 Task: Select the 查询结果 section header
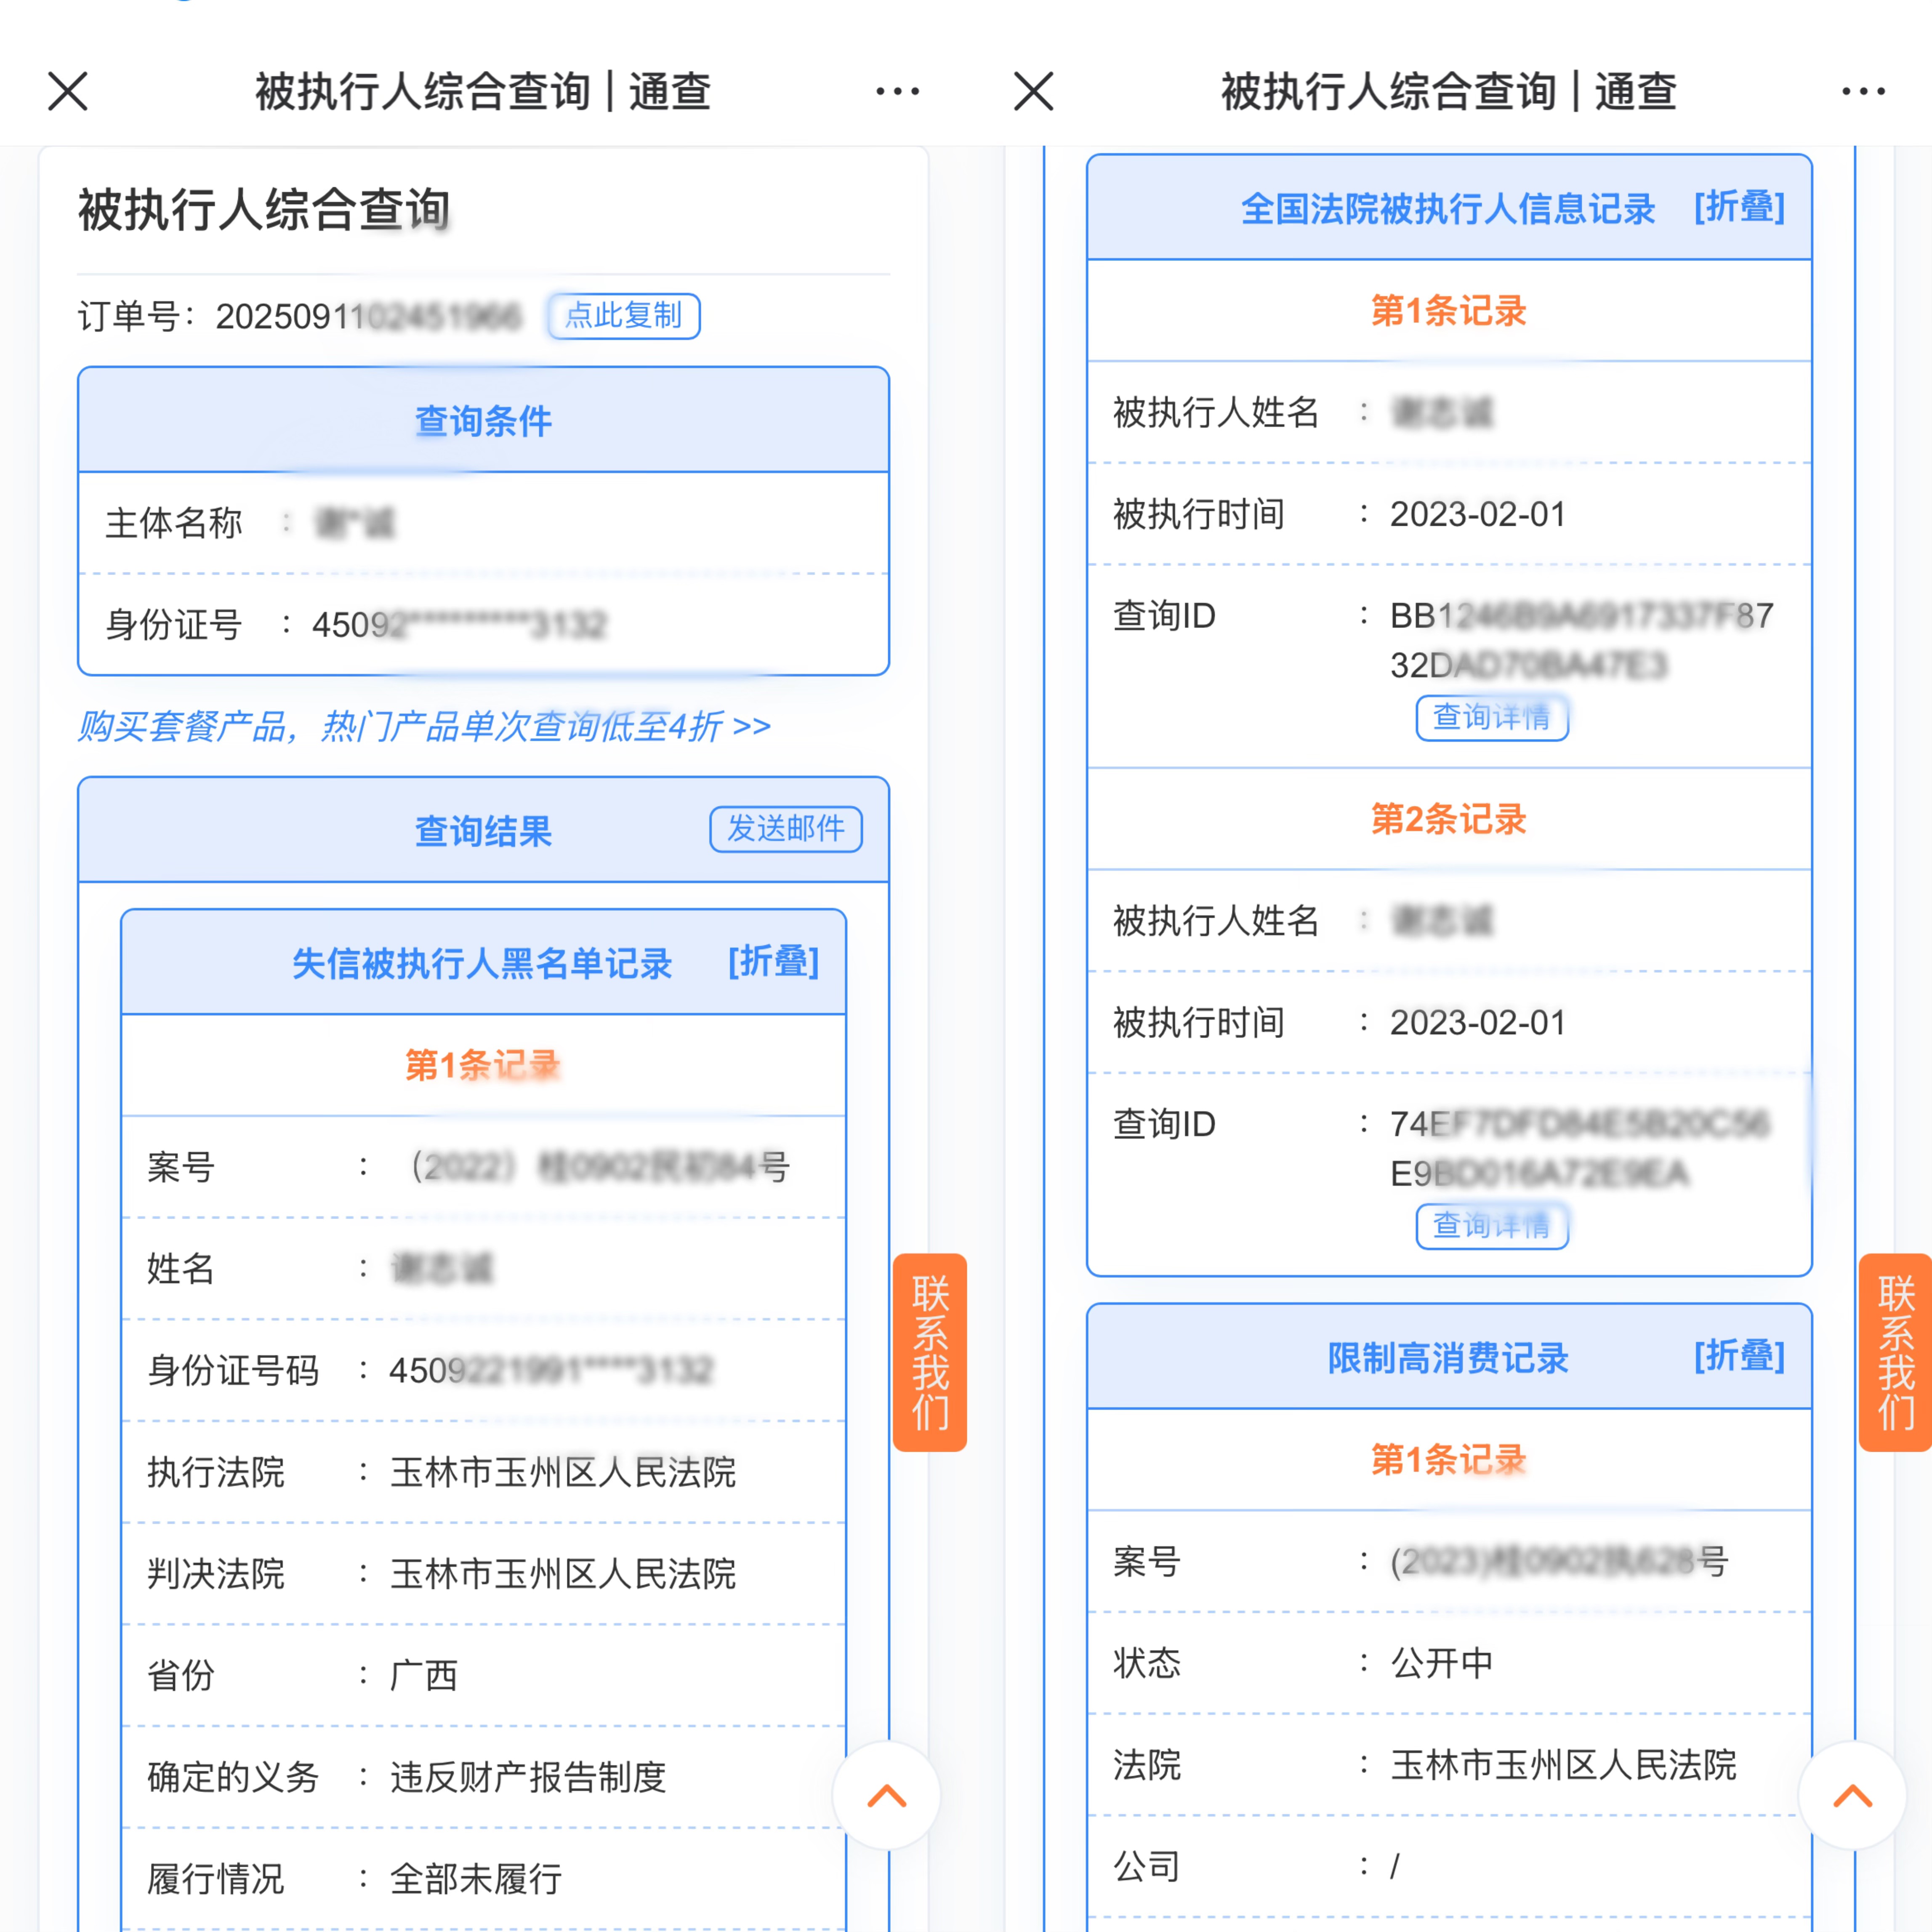coord(483,830)
